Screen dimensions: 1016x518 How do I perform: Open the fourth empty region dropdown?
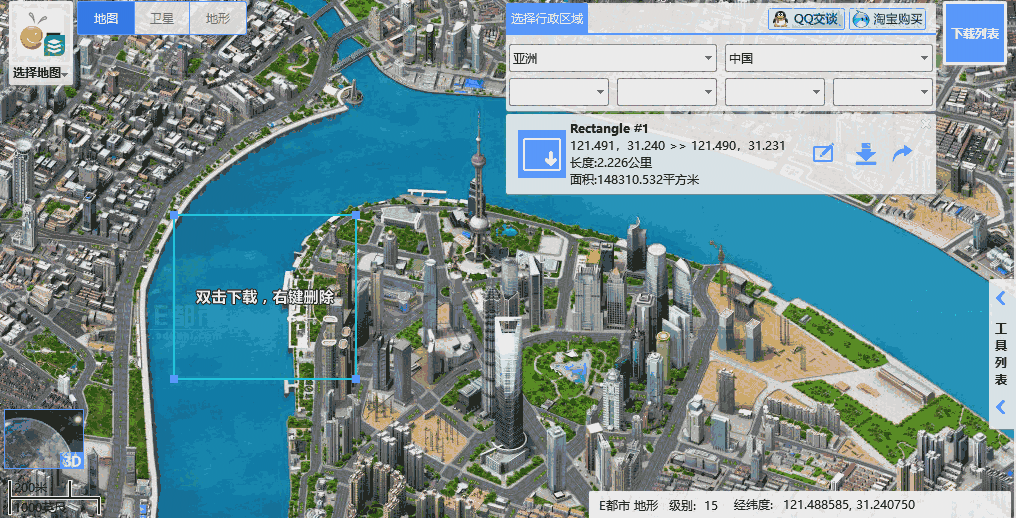[883, 92]
